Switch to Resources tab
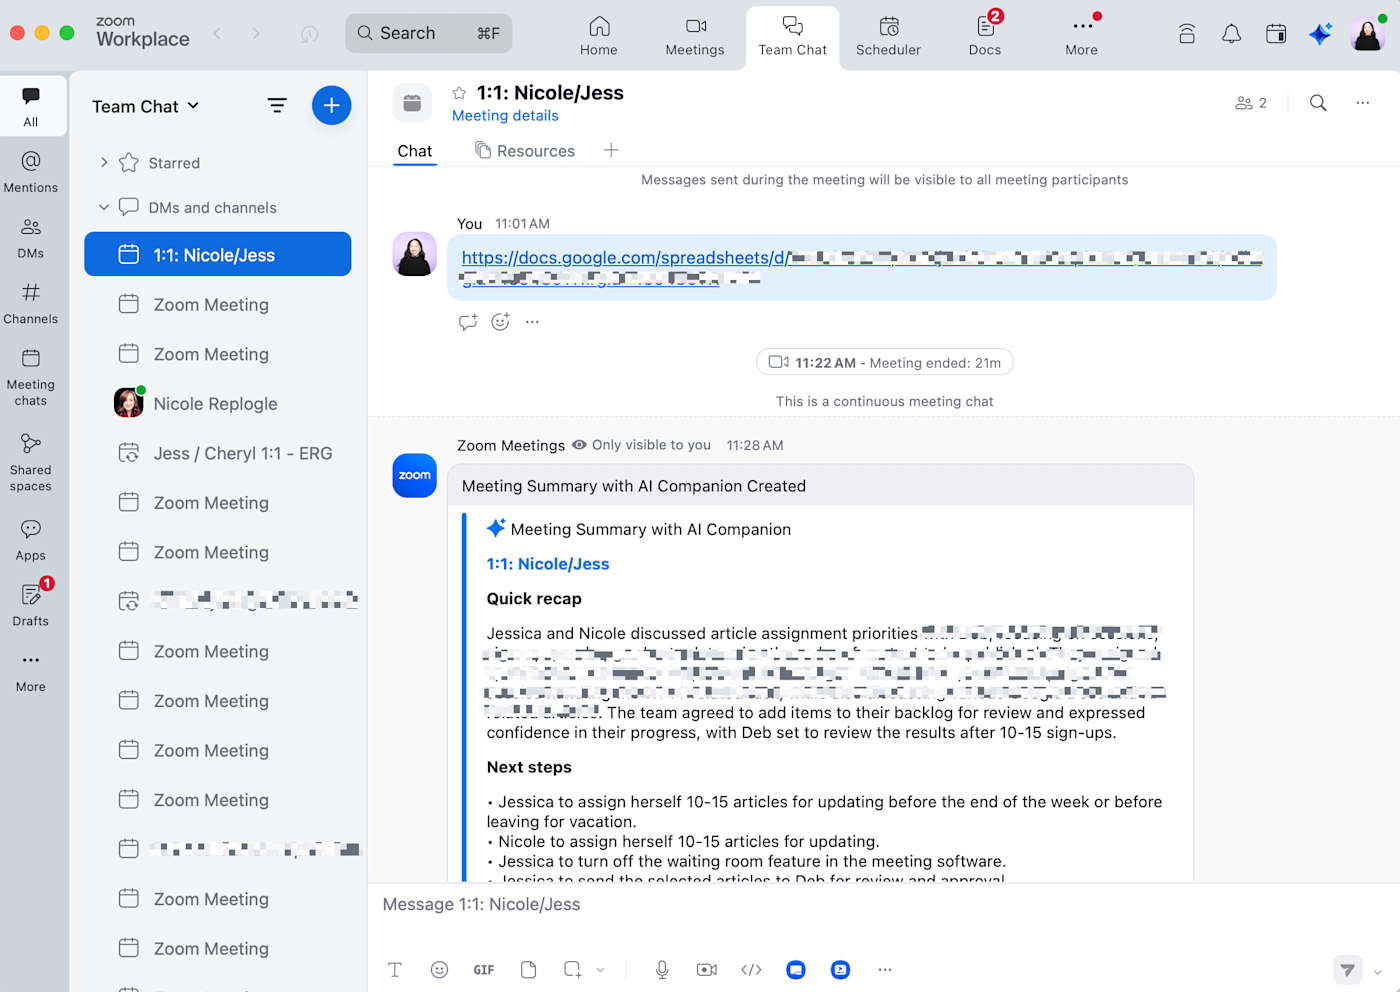 point(525,151)
